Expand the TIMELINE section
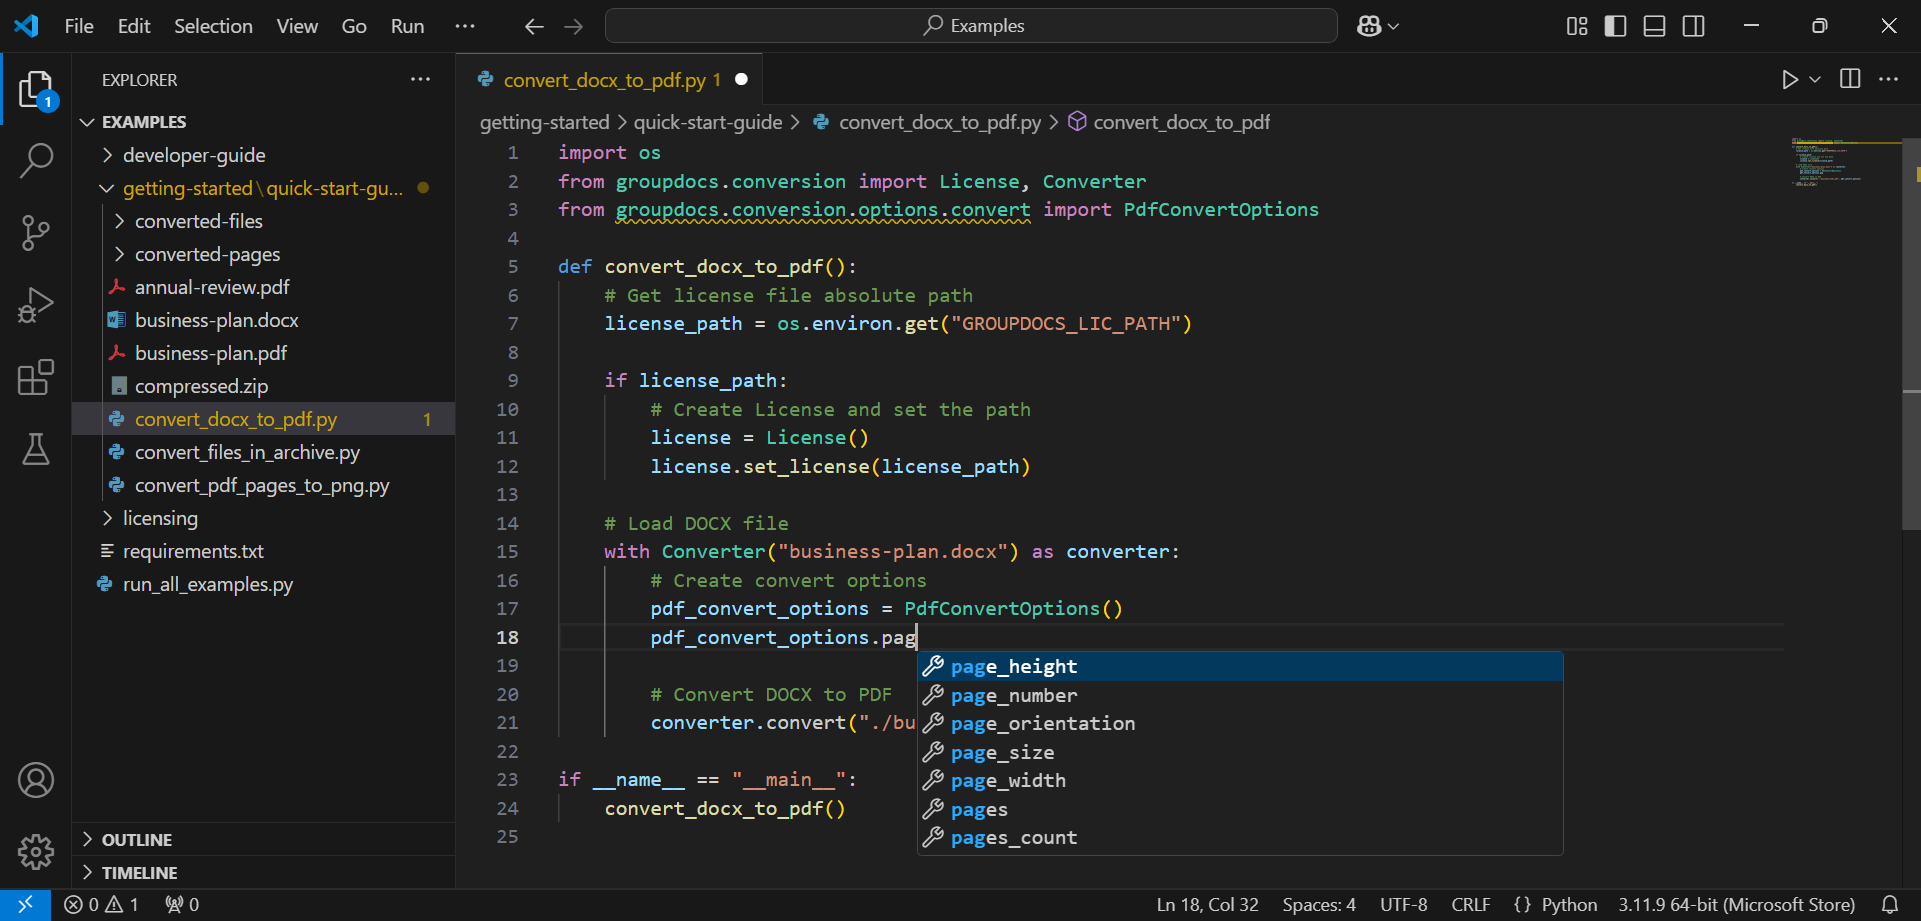 pyautogui.click(x=264, y=872)
